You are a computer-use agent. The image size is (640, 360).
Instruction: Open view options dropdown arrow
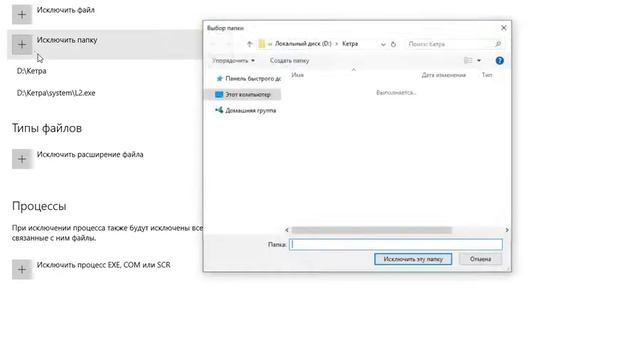[x=479, y=60]
